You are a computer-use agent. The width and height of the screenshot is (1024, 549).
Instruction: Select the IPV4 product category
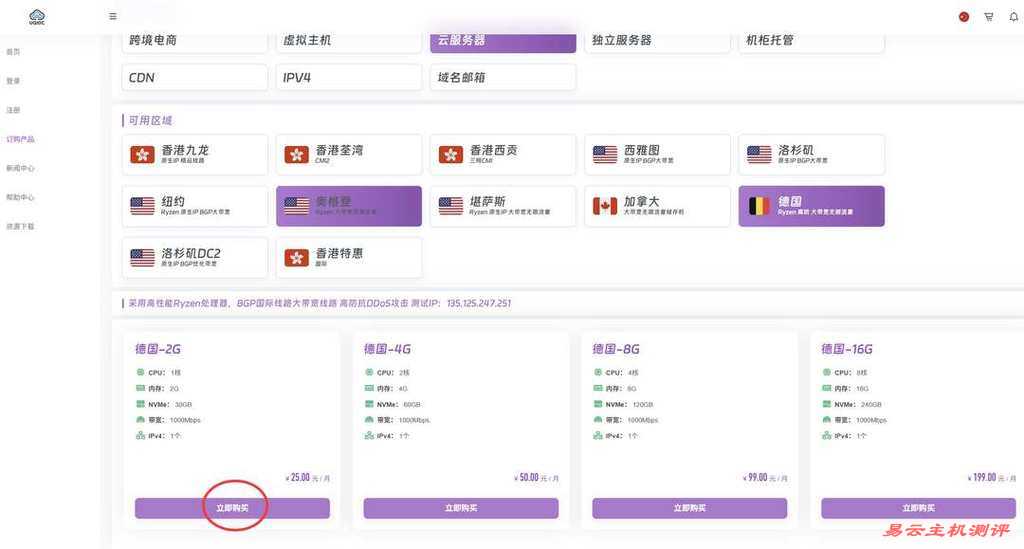pos(349,78)
